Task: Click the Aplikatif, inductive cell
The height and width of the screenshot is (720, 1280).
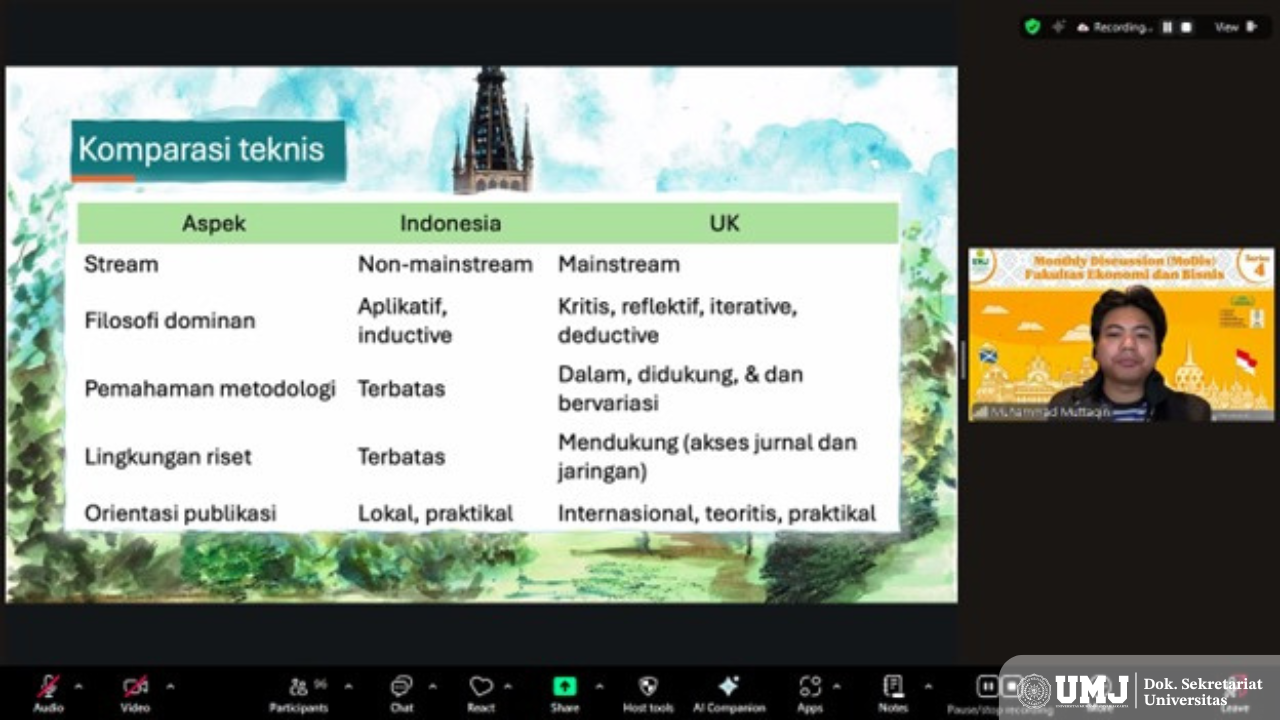Action: [x=405, y=320]
